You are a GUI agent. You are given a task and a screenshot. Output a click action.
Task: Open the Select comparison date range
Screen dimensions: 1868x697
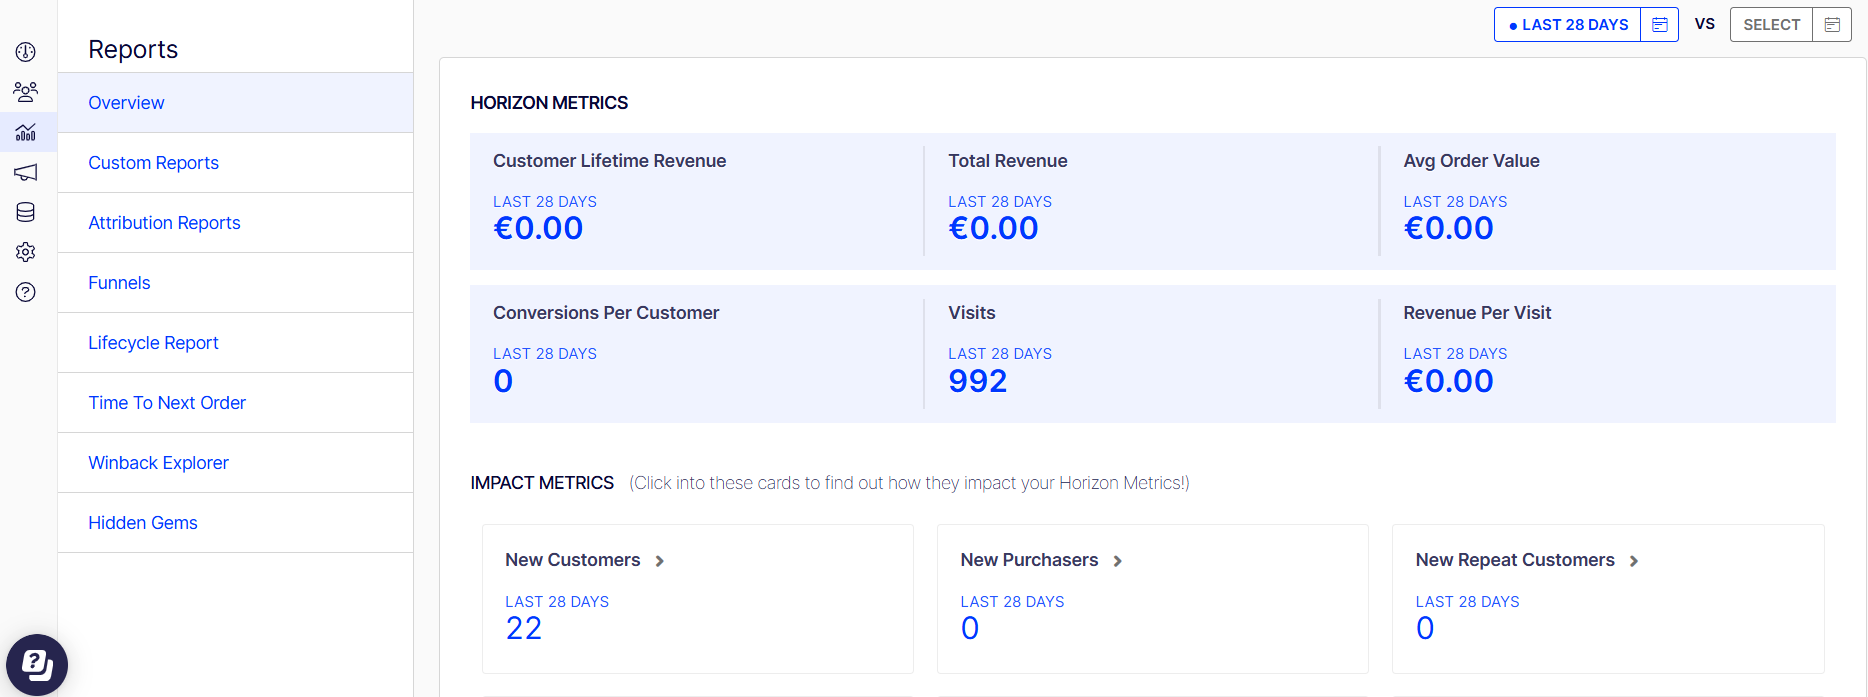pyautogui.click(x=1772, y=25)
